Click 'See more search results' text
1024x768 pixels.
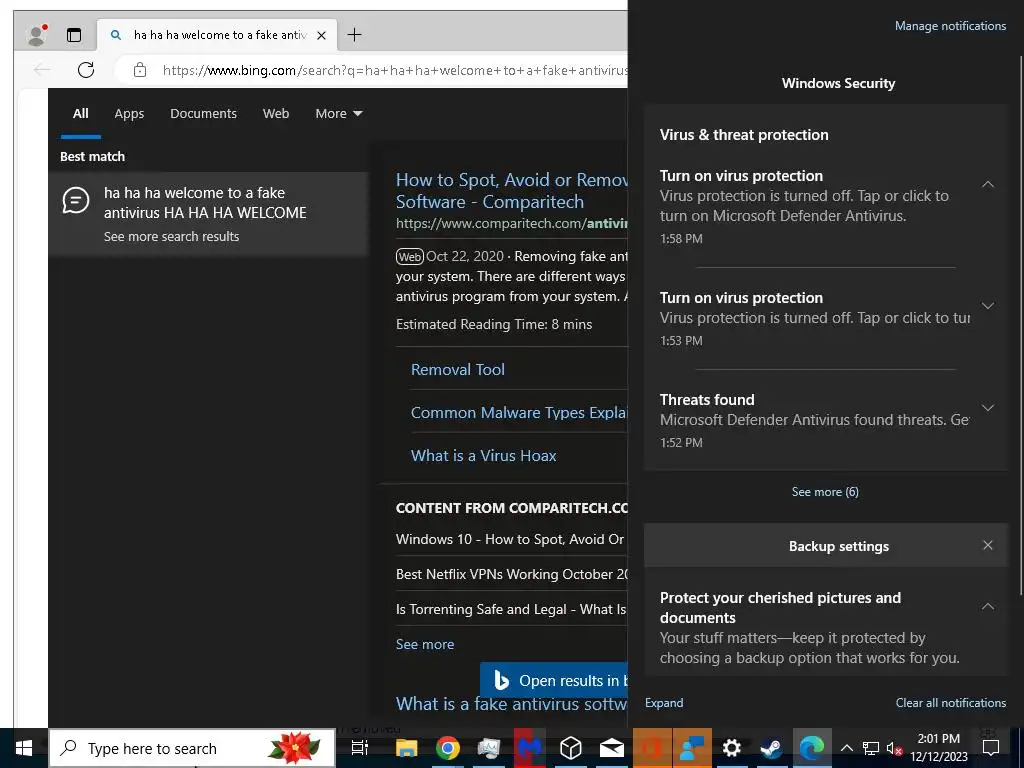(x=171, y=236)
